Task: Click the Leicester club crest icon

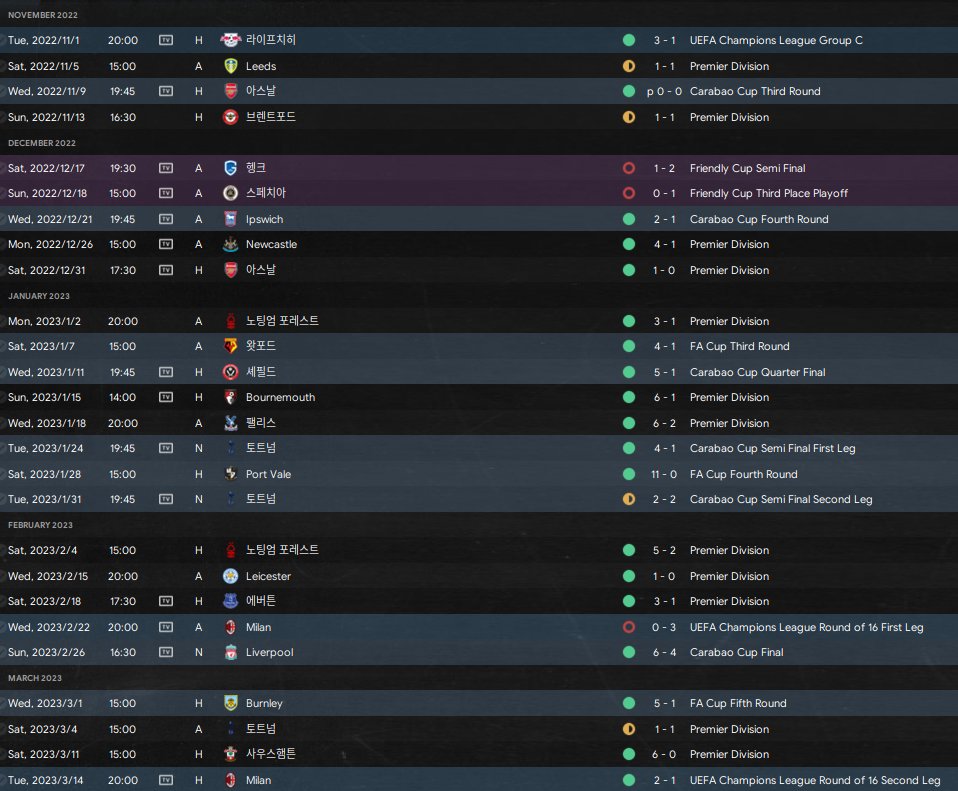Action: click(230, 576)
